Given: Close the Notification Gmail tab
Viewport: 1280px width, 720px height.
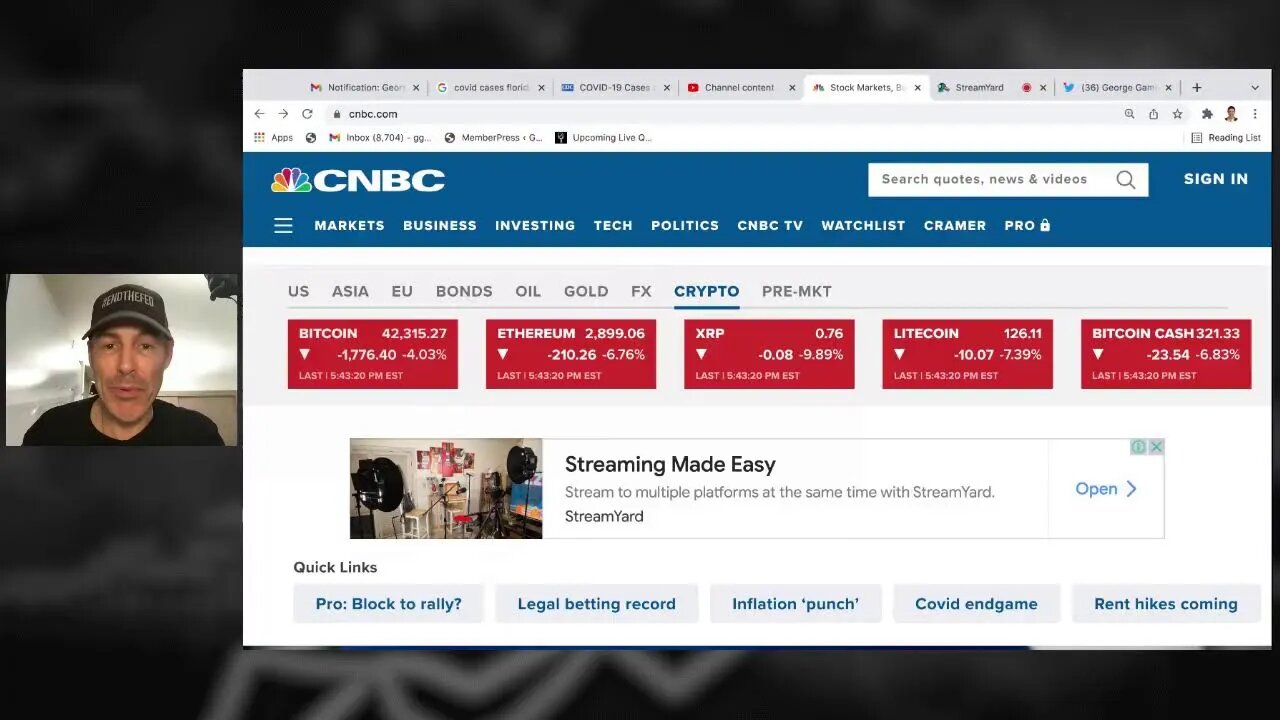Looking at the screenshot, I should [416, 88].
